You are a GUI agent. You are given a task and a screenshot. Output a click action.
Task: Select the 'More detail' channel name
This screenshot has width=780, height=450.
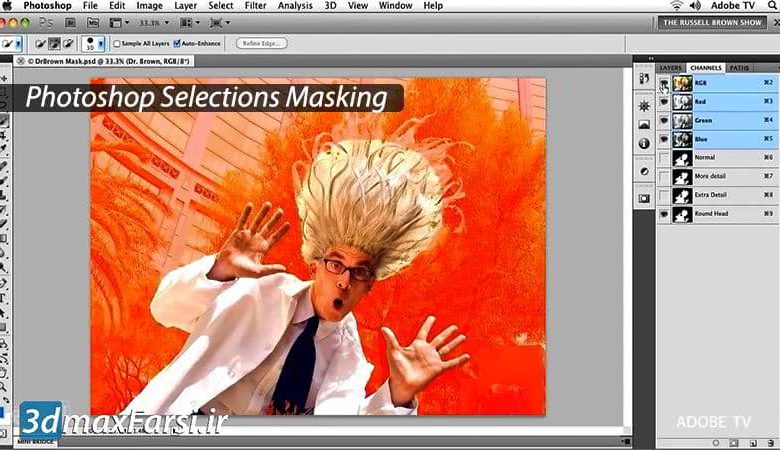(x=710, y=176)
